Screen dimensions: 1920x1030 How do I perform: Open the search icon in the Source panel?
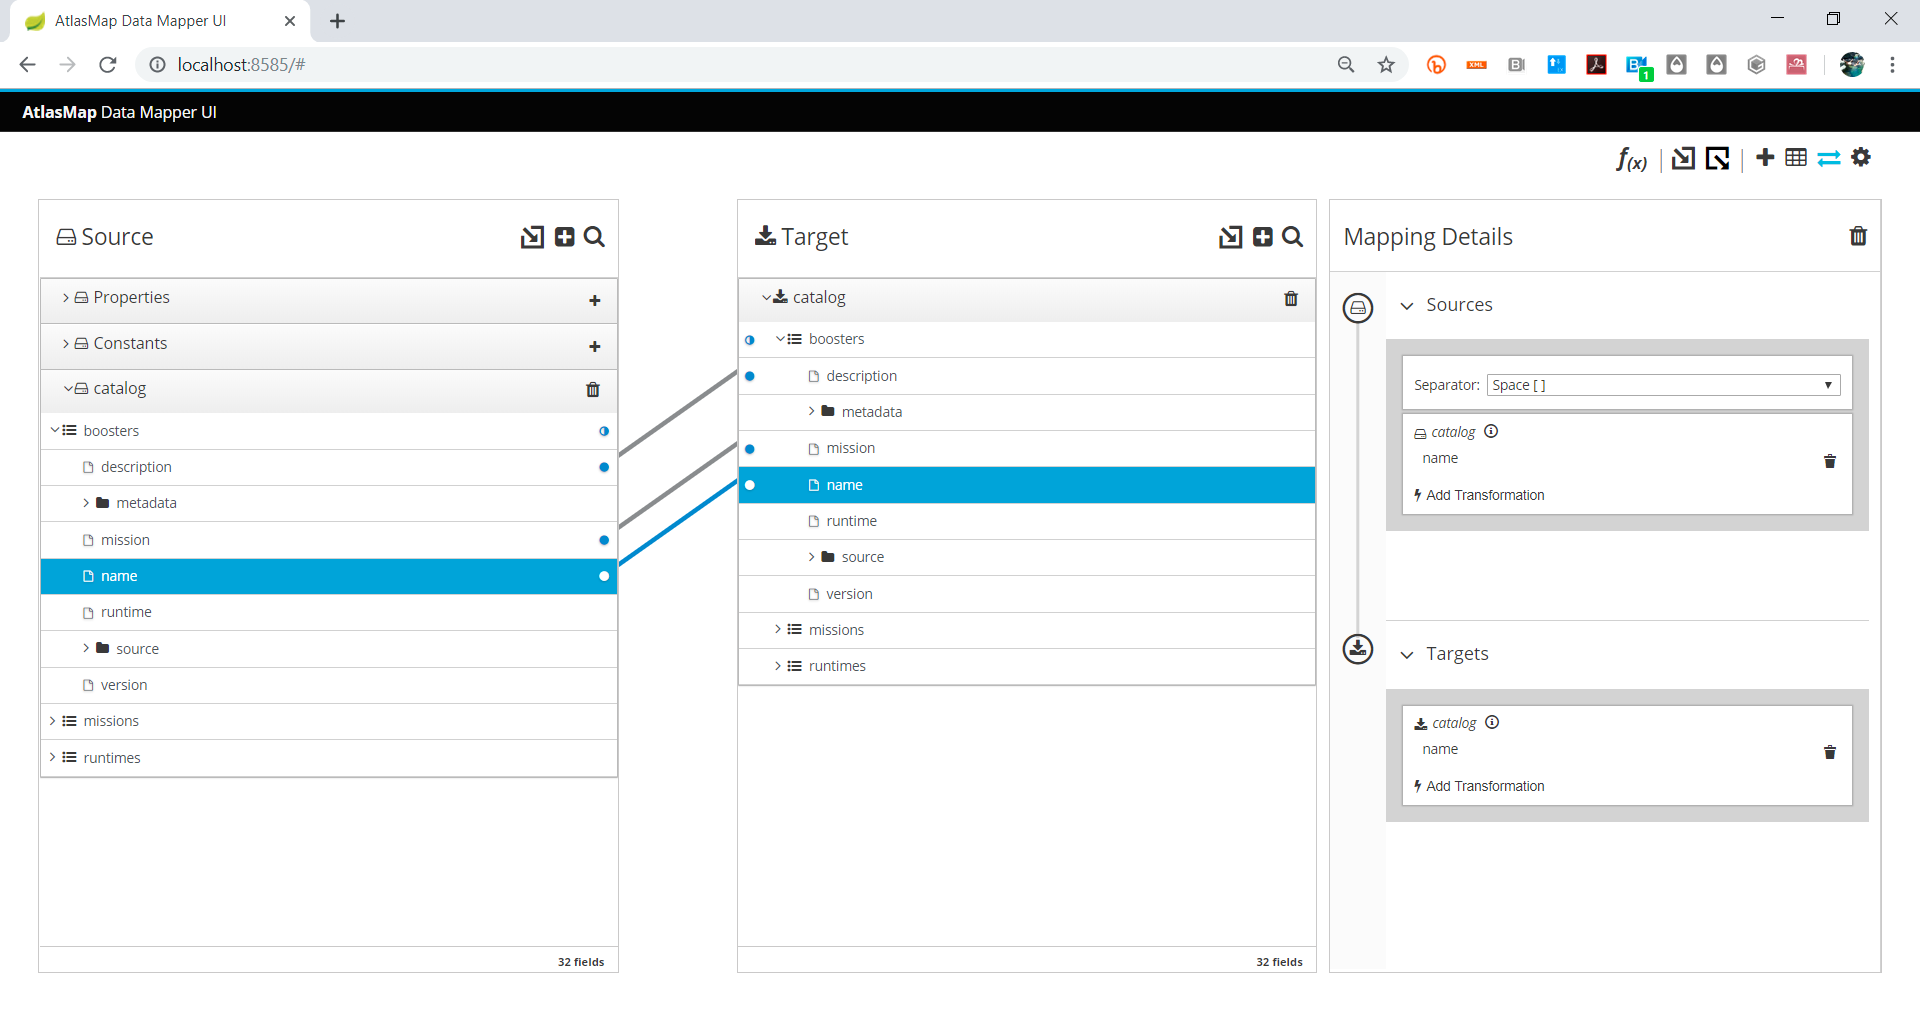(x=595, y=237)
